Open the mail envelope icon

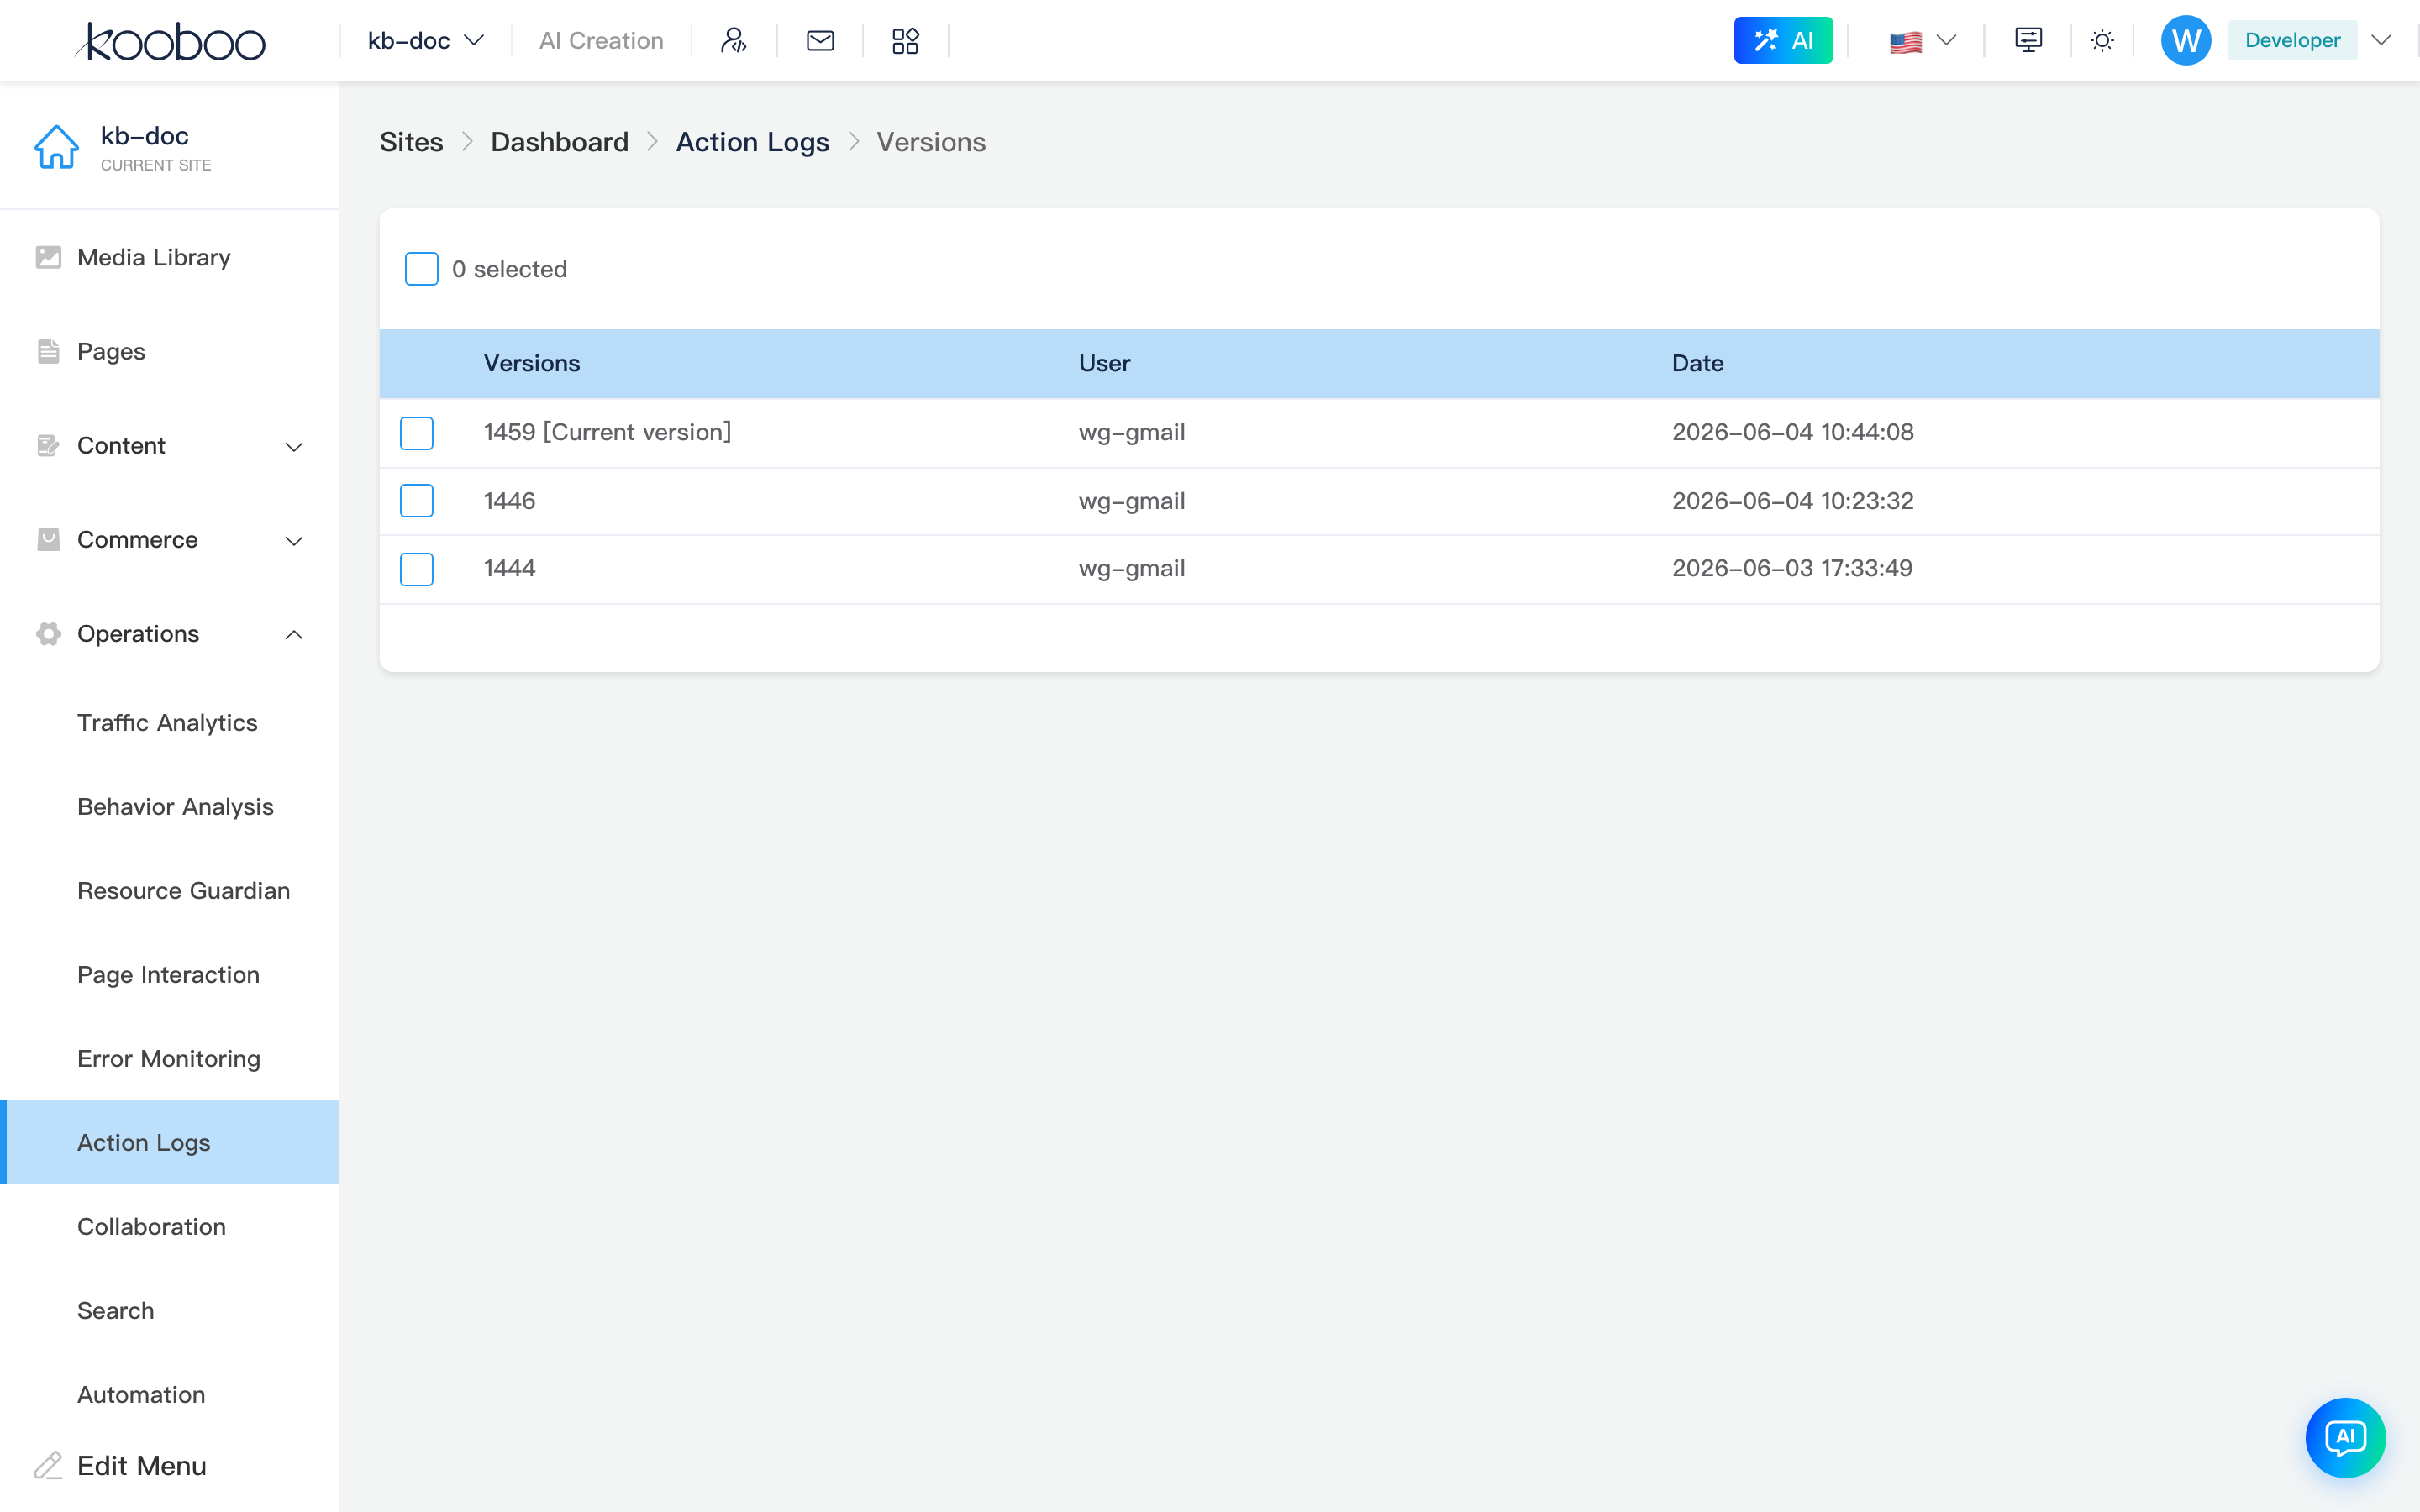(820, 40)
